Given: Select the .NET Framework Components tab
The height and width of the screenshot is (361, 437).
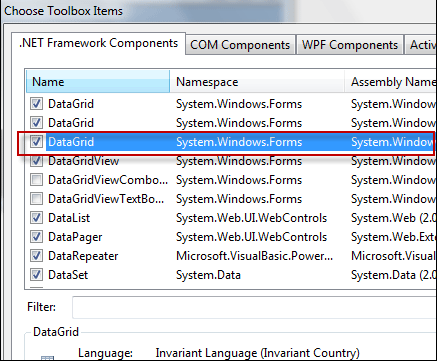Looking at the screenshot, I should pos(98,43).
